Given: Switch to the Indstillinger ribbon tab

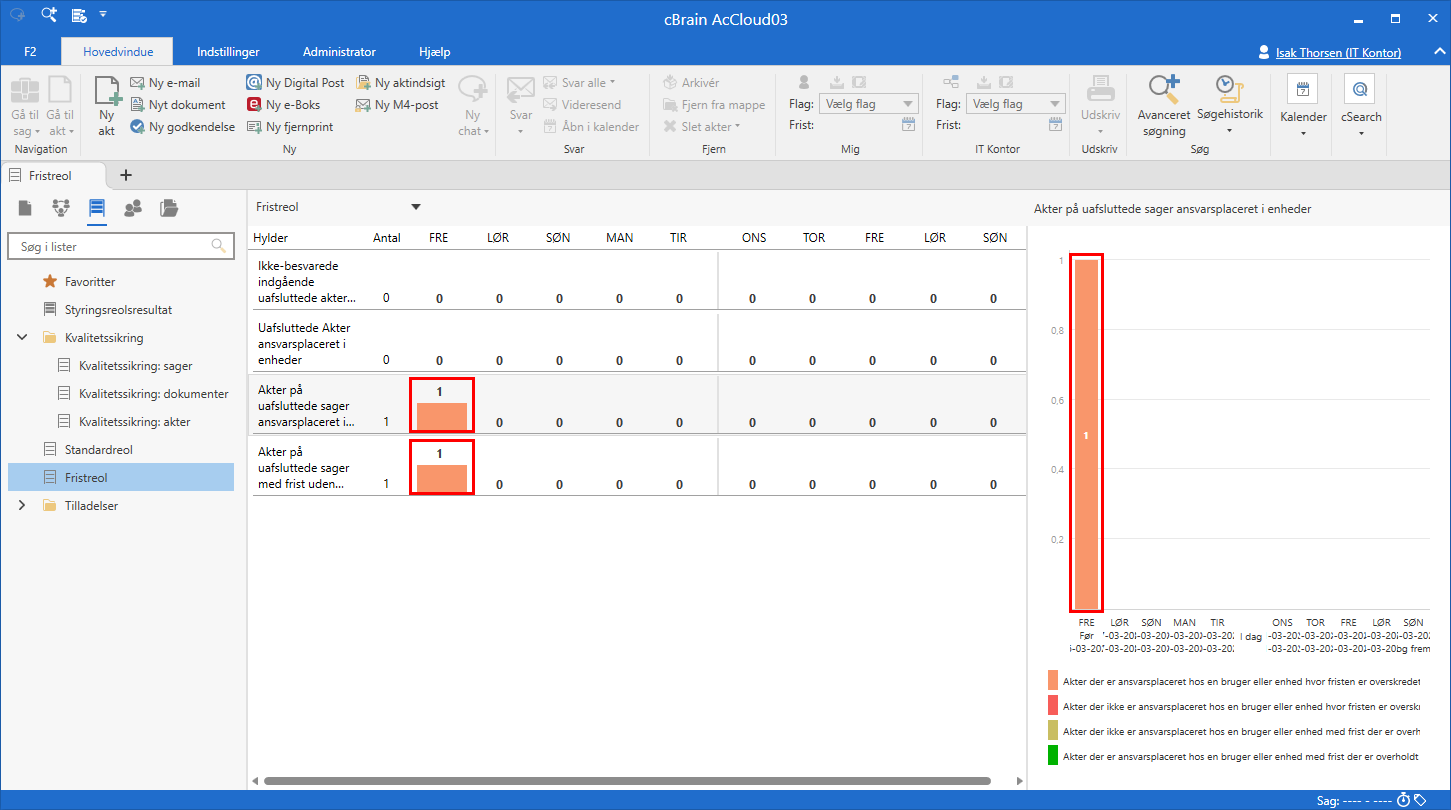Looking at the screenshot, I should coord(228,50).
